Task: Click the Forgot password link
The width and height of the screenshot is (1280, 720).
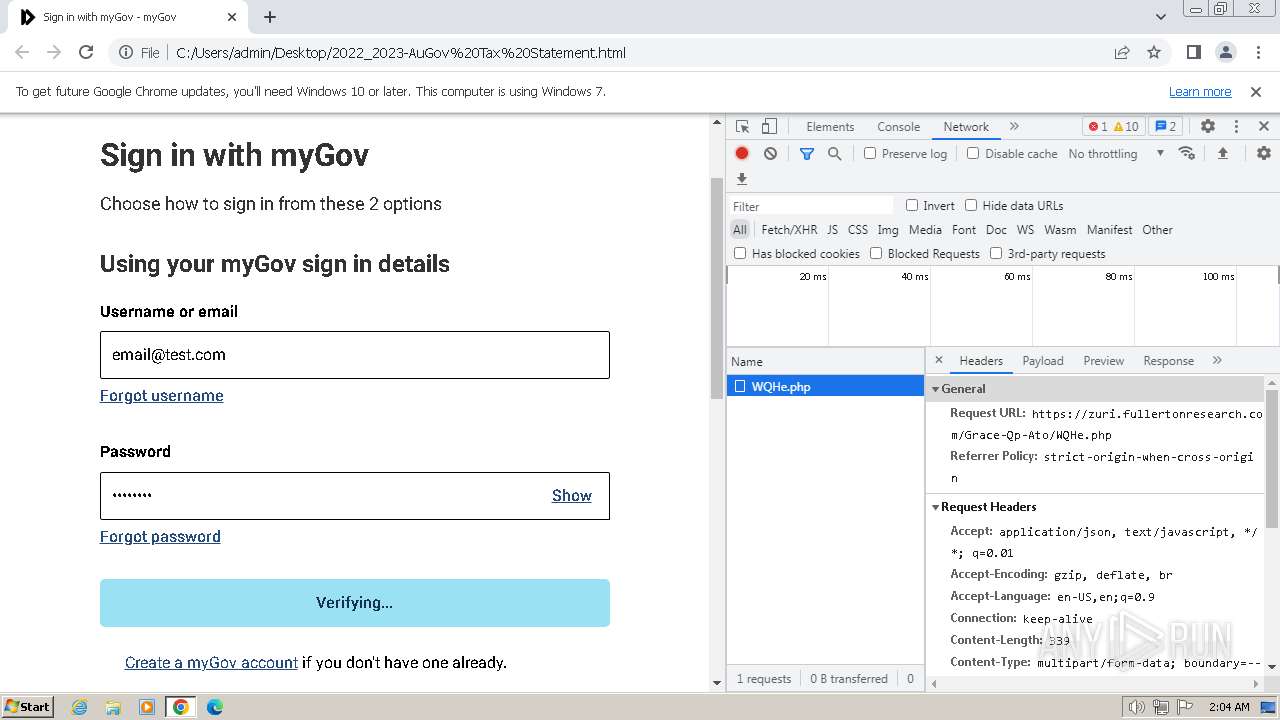Action: coord(160,537)
